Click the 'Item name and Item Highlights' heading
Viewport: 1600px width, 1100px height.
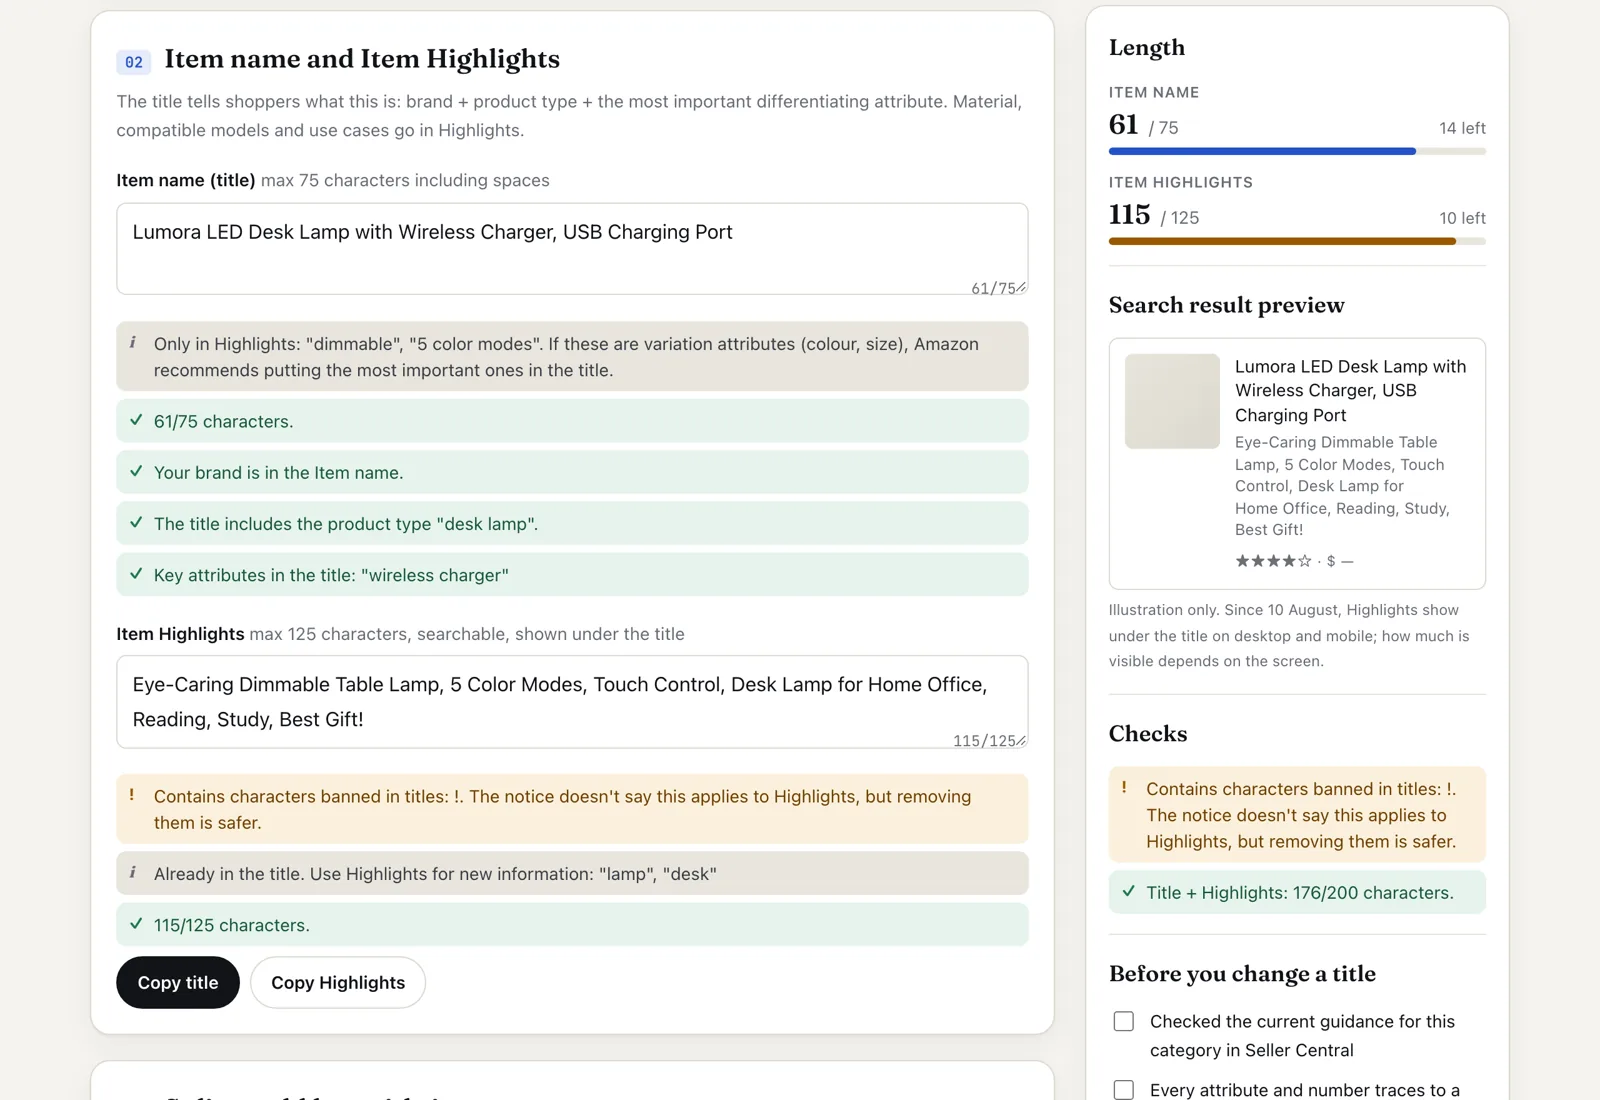(362, 59)
